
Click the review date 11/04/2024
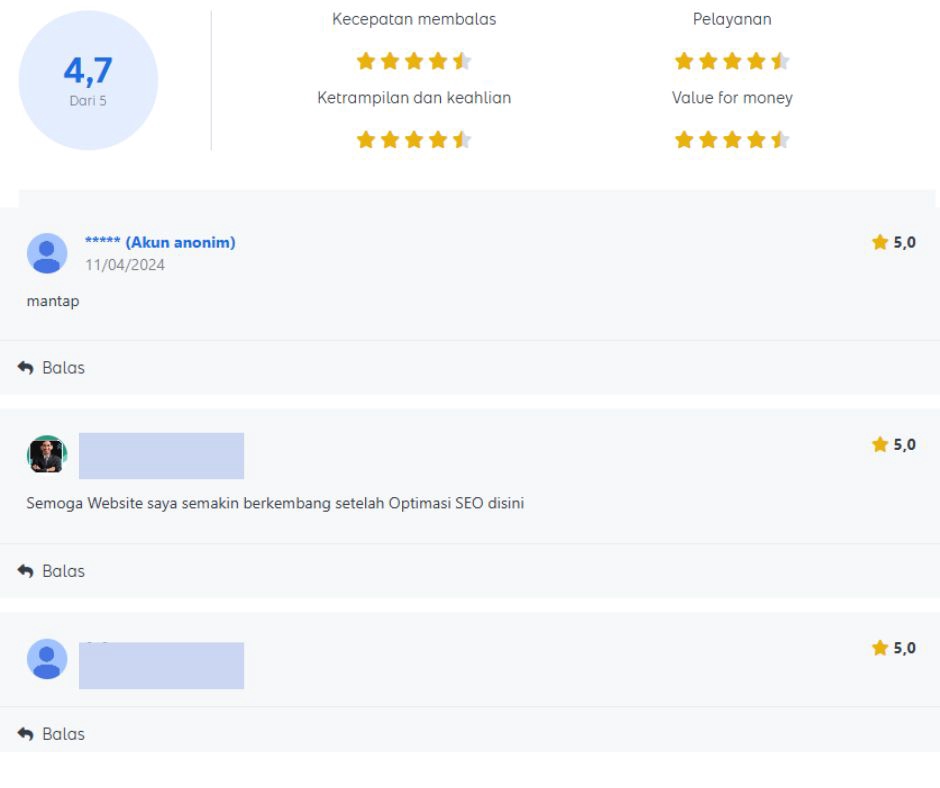coord(124,266)
